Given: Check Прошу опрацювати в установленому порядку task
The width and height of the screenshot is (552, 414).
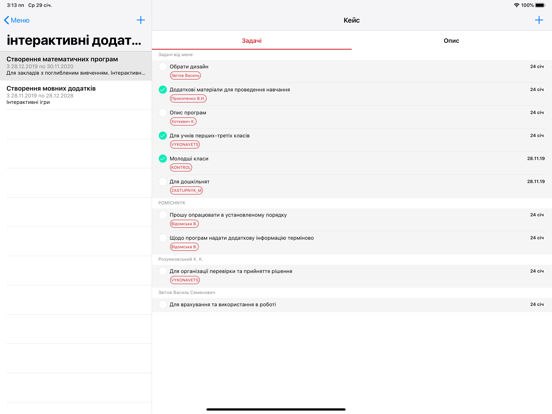Looking at the screenshot, I should (x=163, y=215).
